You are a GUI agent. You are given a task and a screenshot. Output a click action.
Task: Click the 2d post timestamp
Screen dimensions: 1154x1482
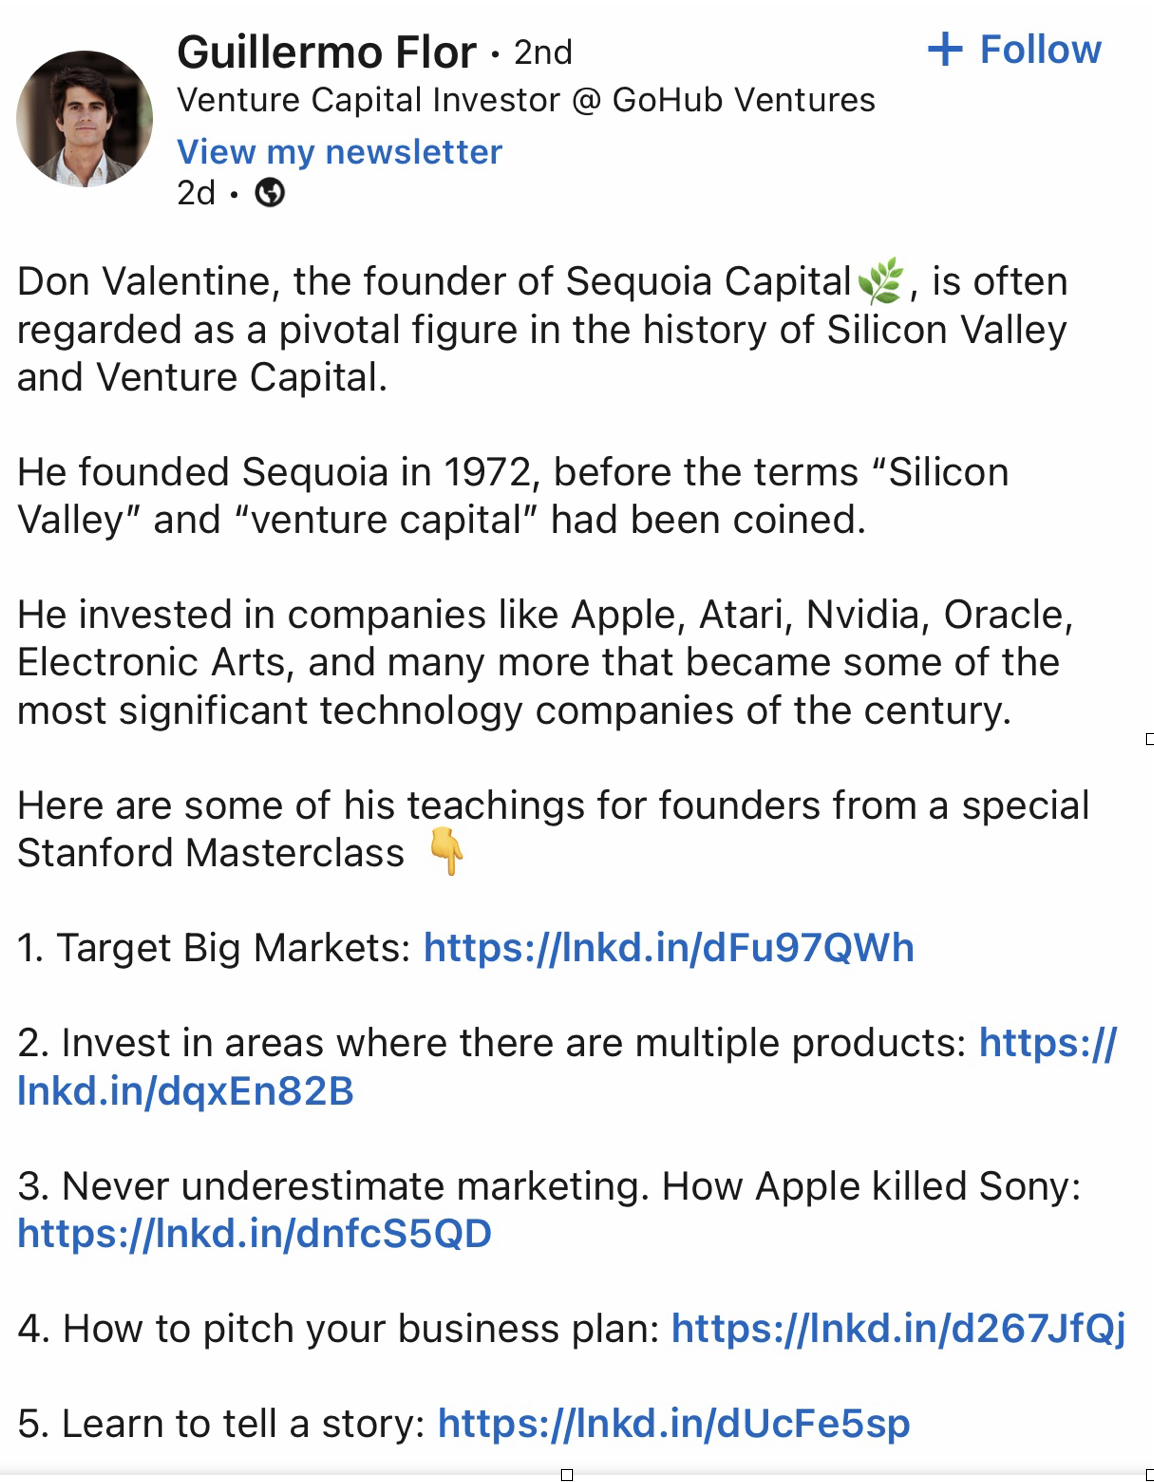pos(196,192)
